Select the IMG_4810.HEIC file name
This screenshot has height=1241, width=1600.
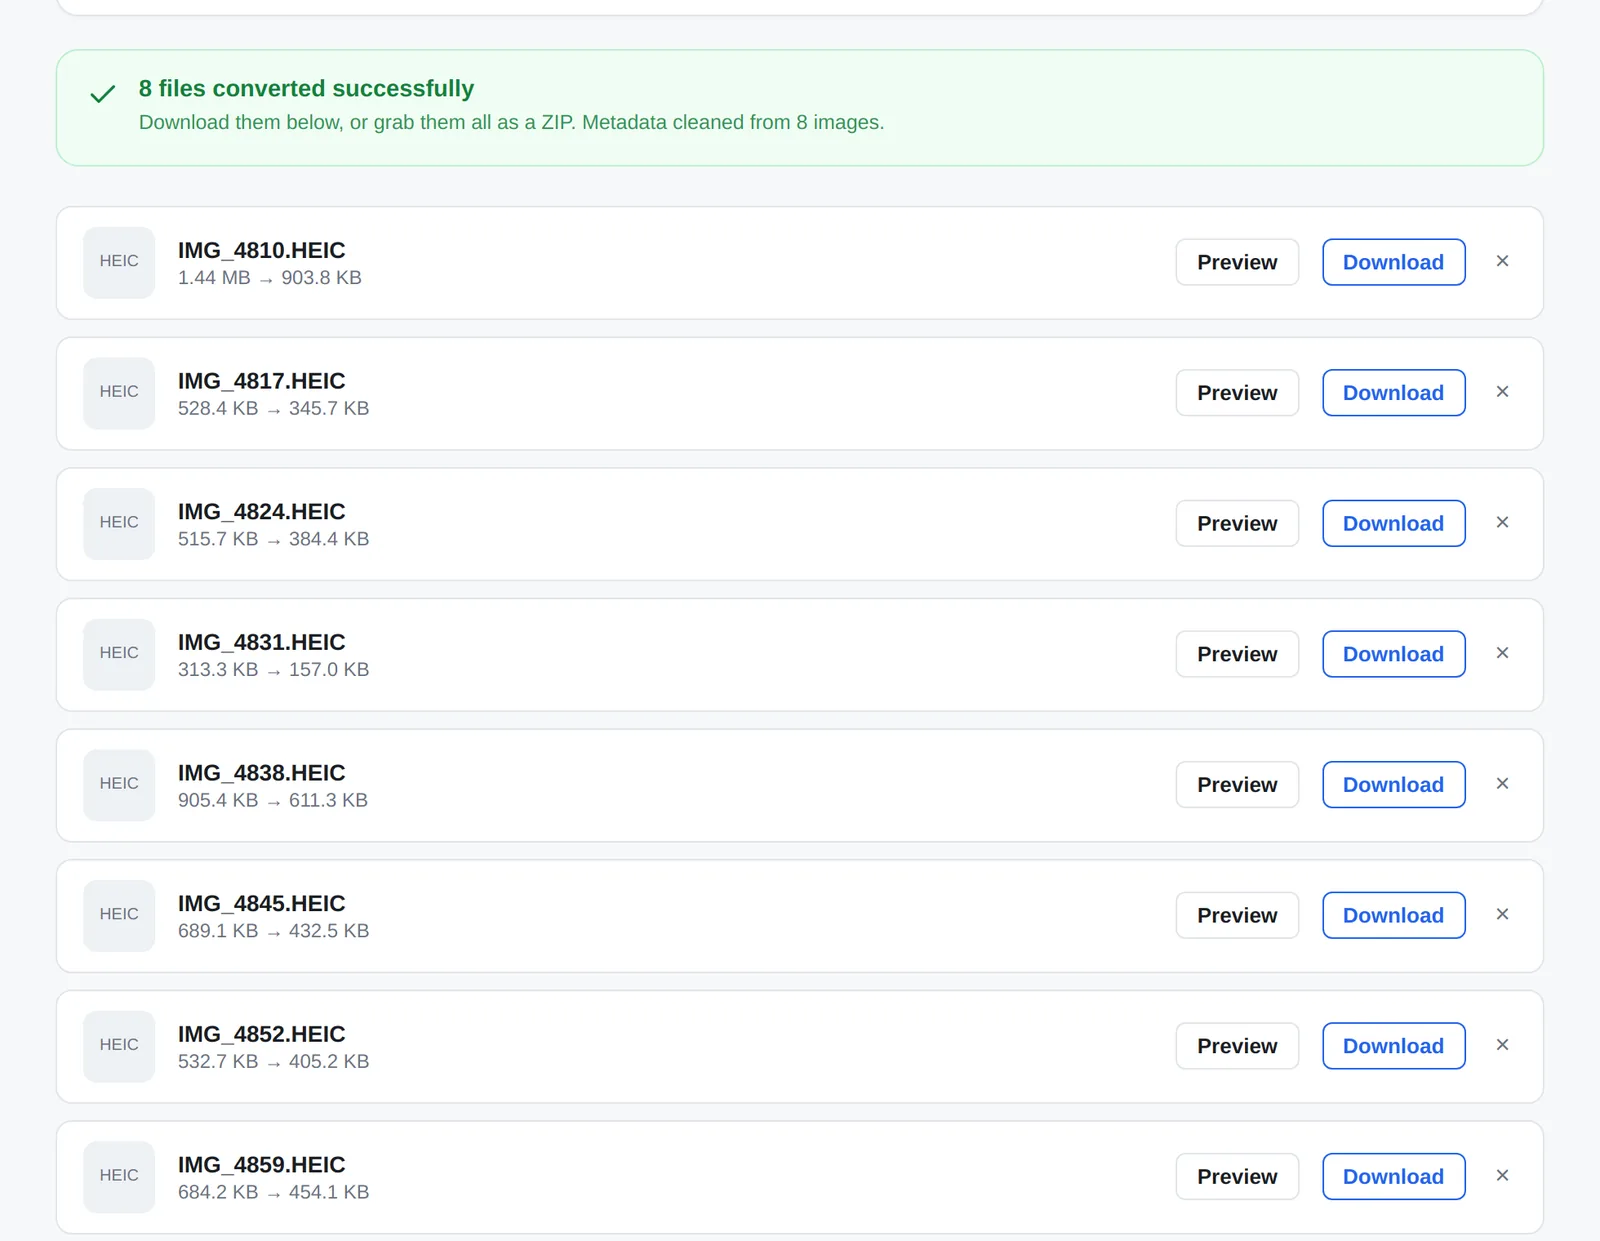(261, 250)
